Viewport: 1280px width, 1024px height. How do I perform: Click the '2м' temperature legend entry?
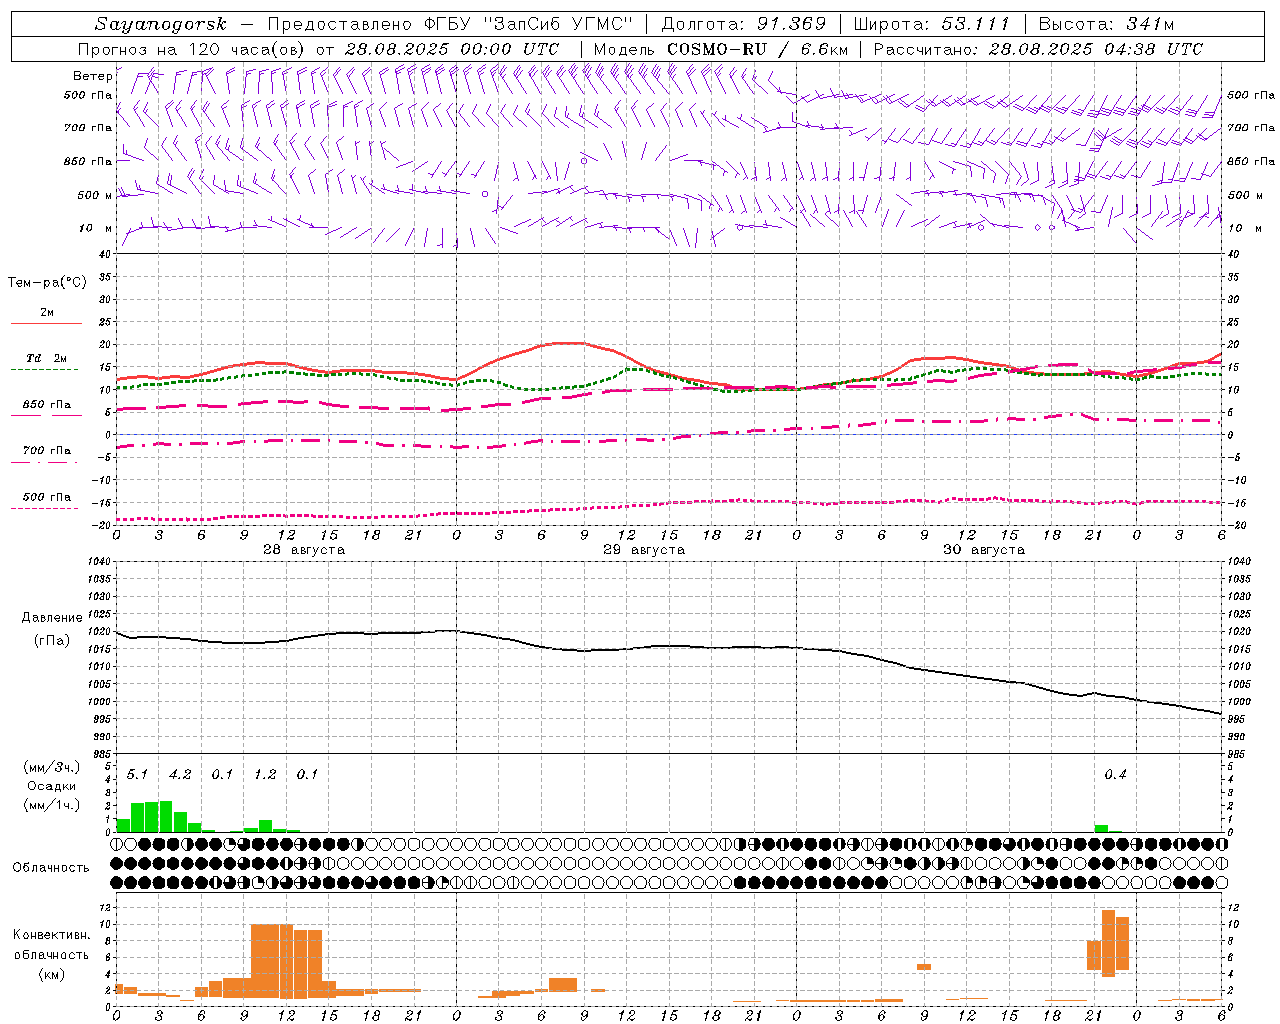pyautogui.click(x=47, y=312)
